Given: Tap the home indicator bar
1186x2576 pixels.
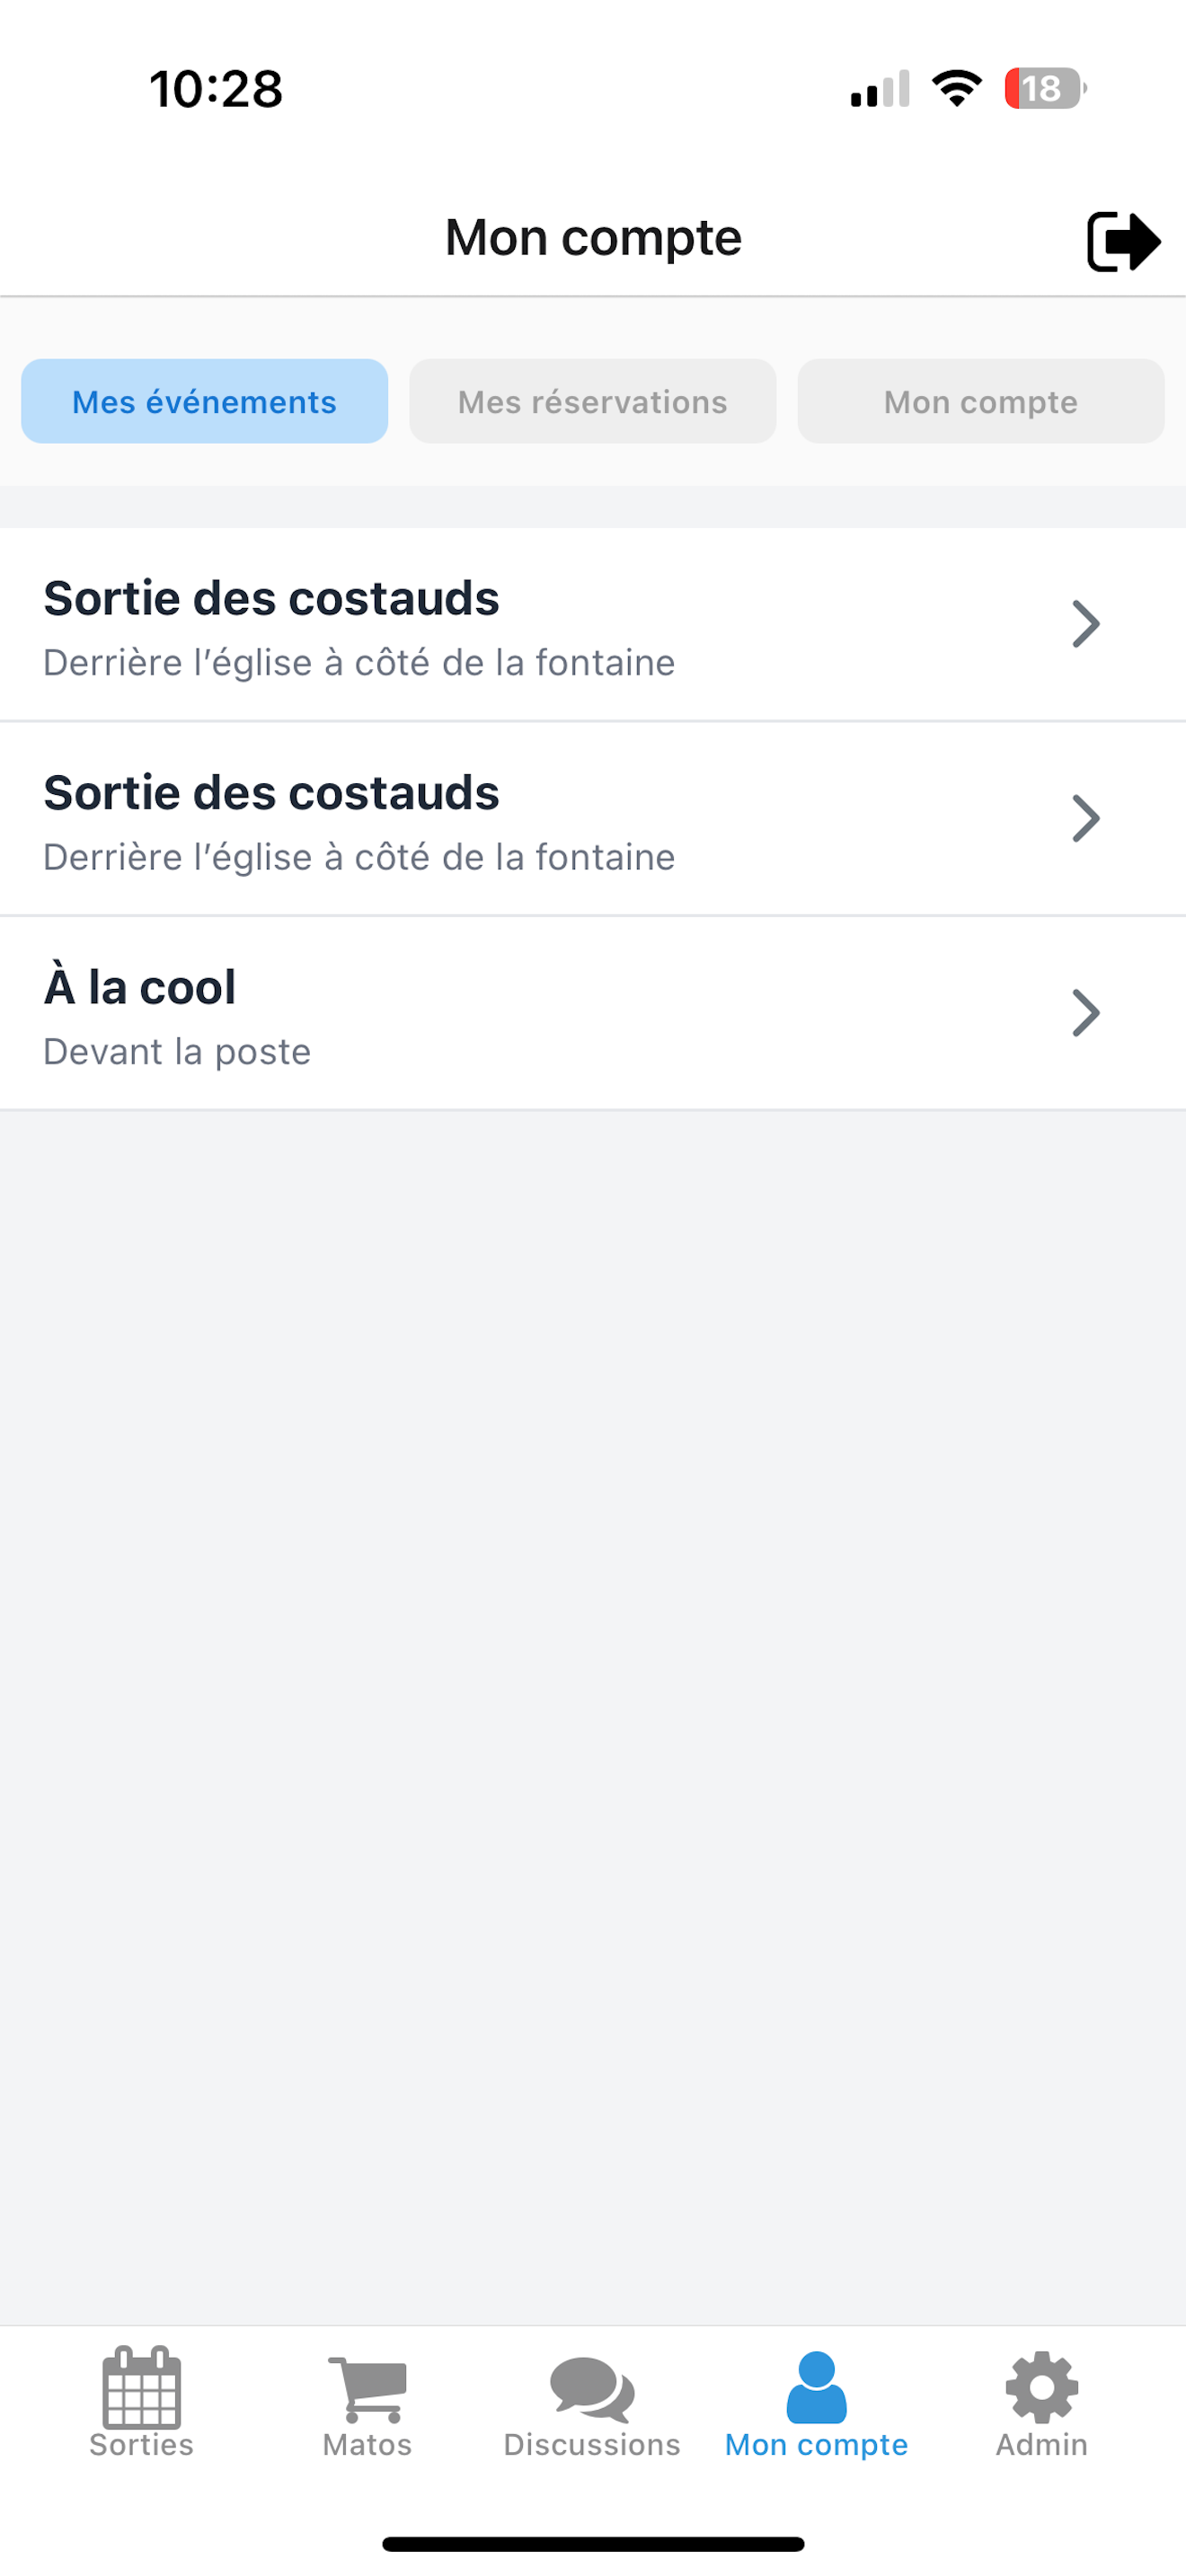Looking at the screenshot, I should point(593,2544).
